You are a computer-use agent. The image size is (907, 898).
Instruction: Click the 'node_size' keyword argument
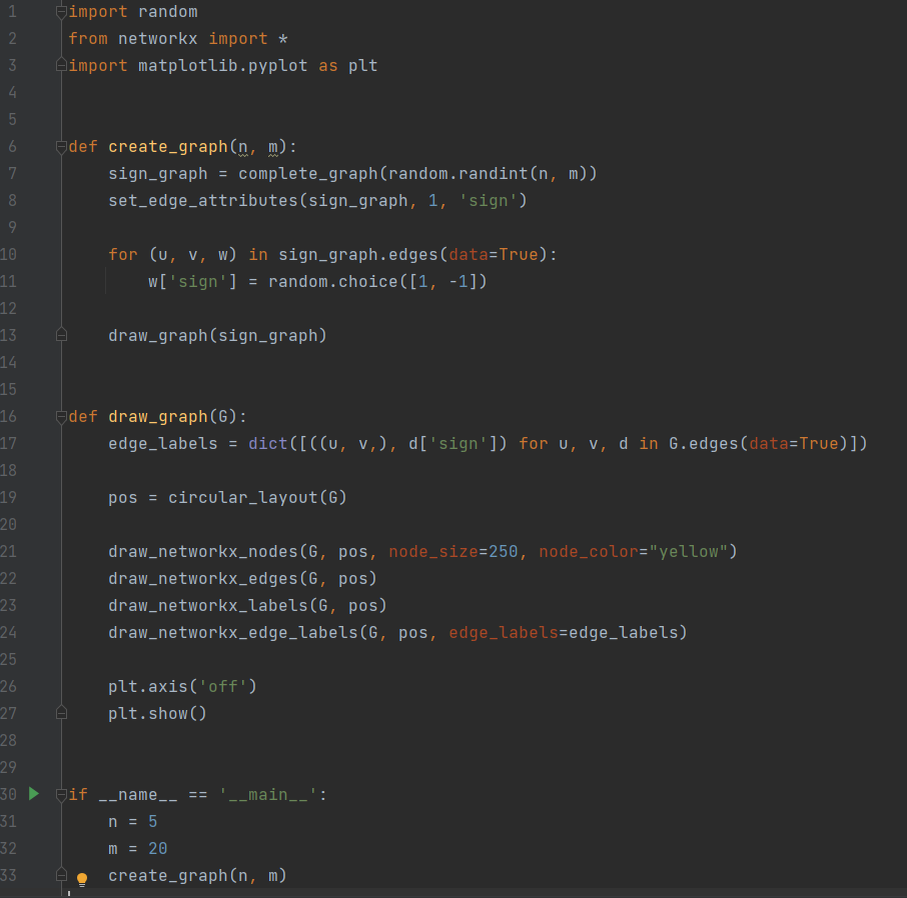433,551
